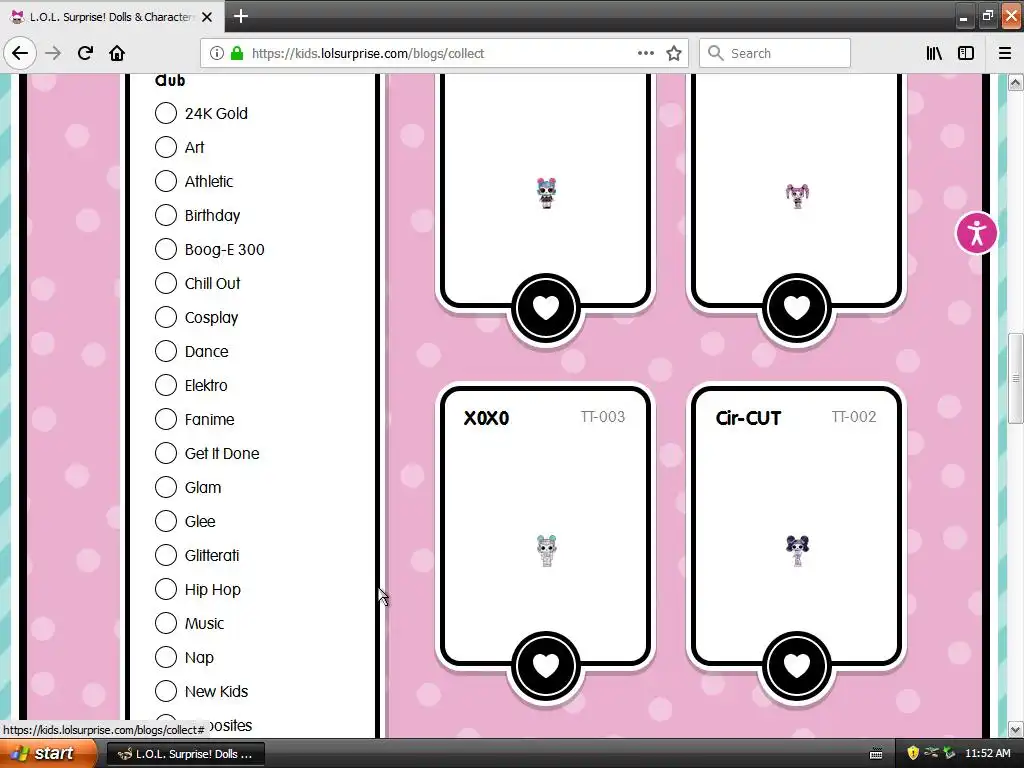Select the Fanime club radio button
This screenshot has height=768, width=1024.
166,419
